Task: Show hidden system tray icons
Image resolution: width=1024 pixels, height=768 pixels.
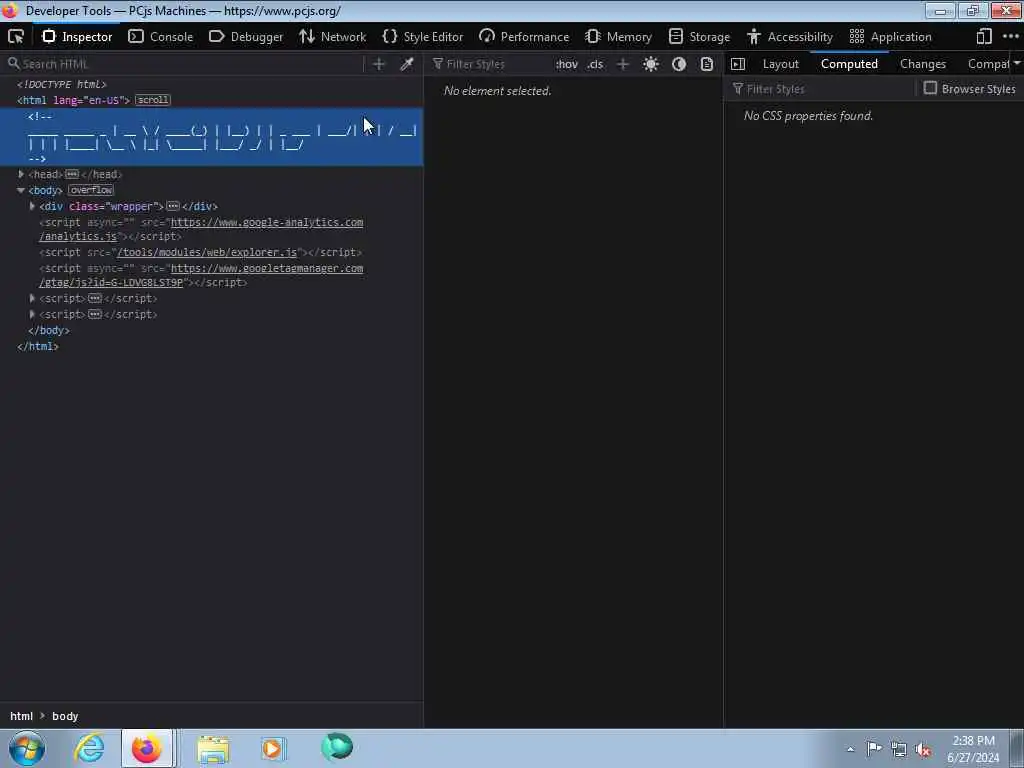Action: [x=850, y=749]
